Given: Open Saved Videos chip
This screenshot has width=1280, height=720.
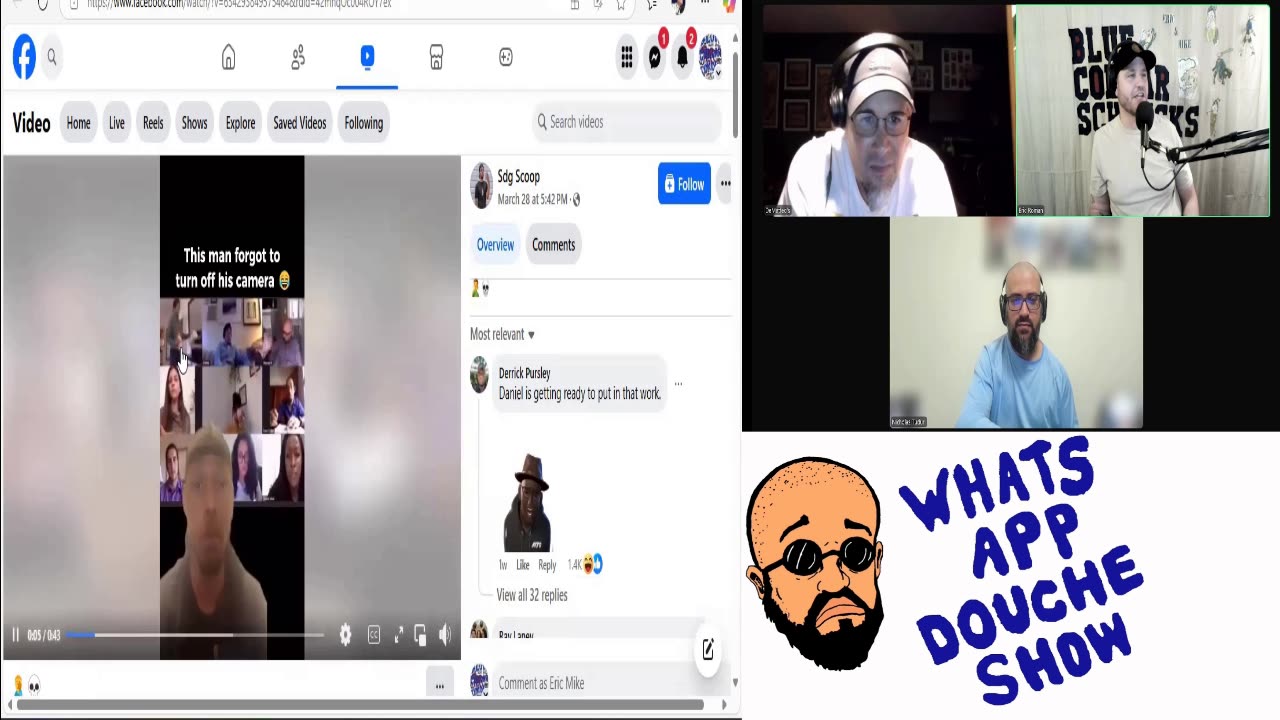Looking at the screenshot, I should (300, 123).
